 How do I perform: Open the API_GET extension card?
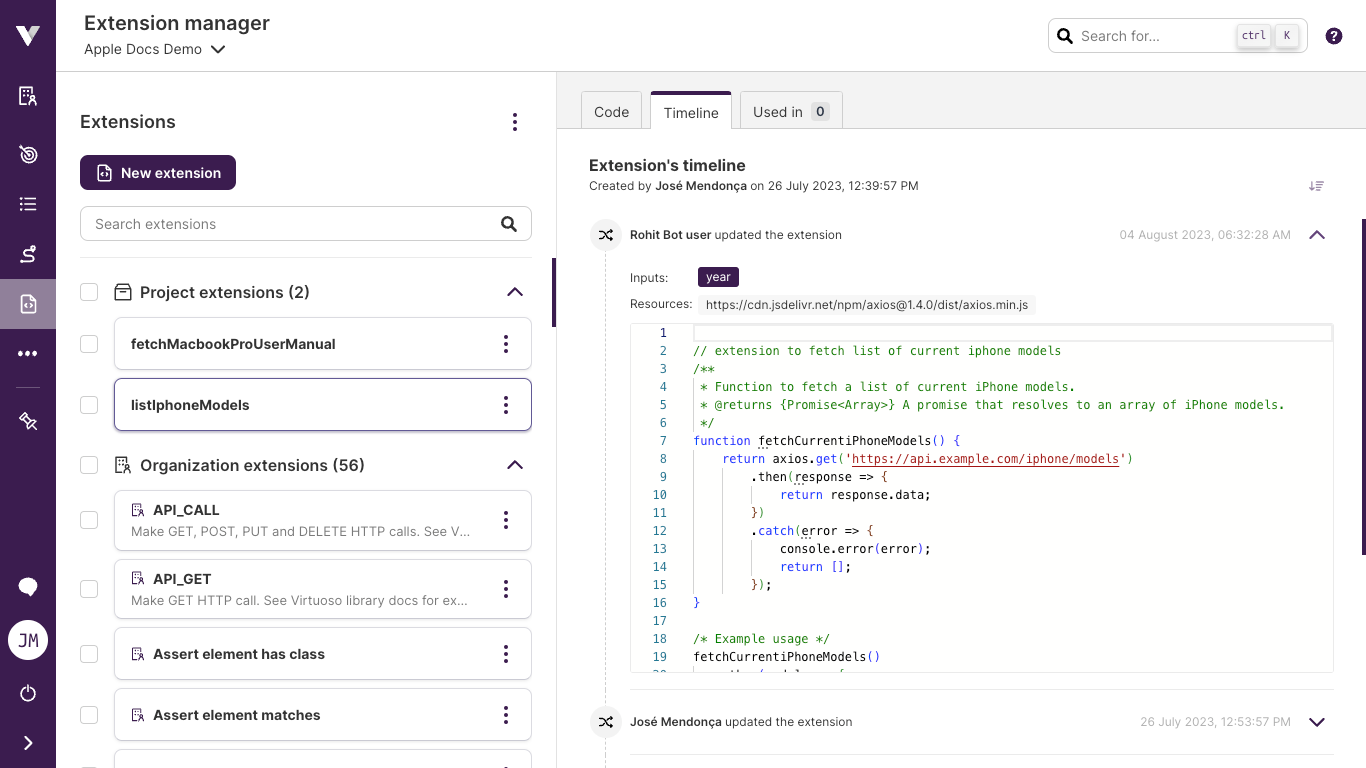point(323,589)
